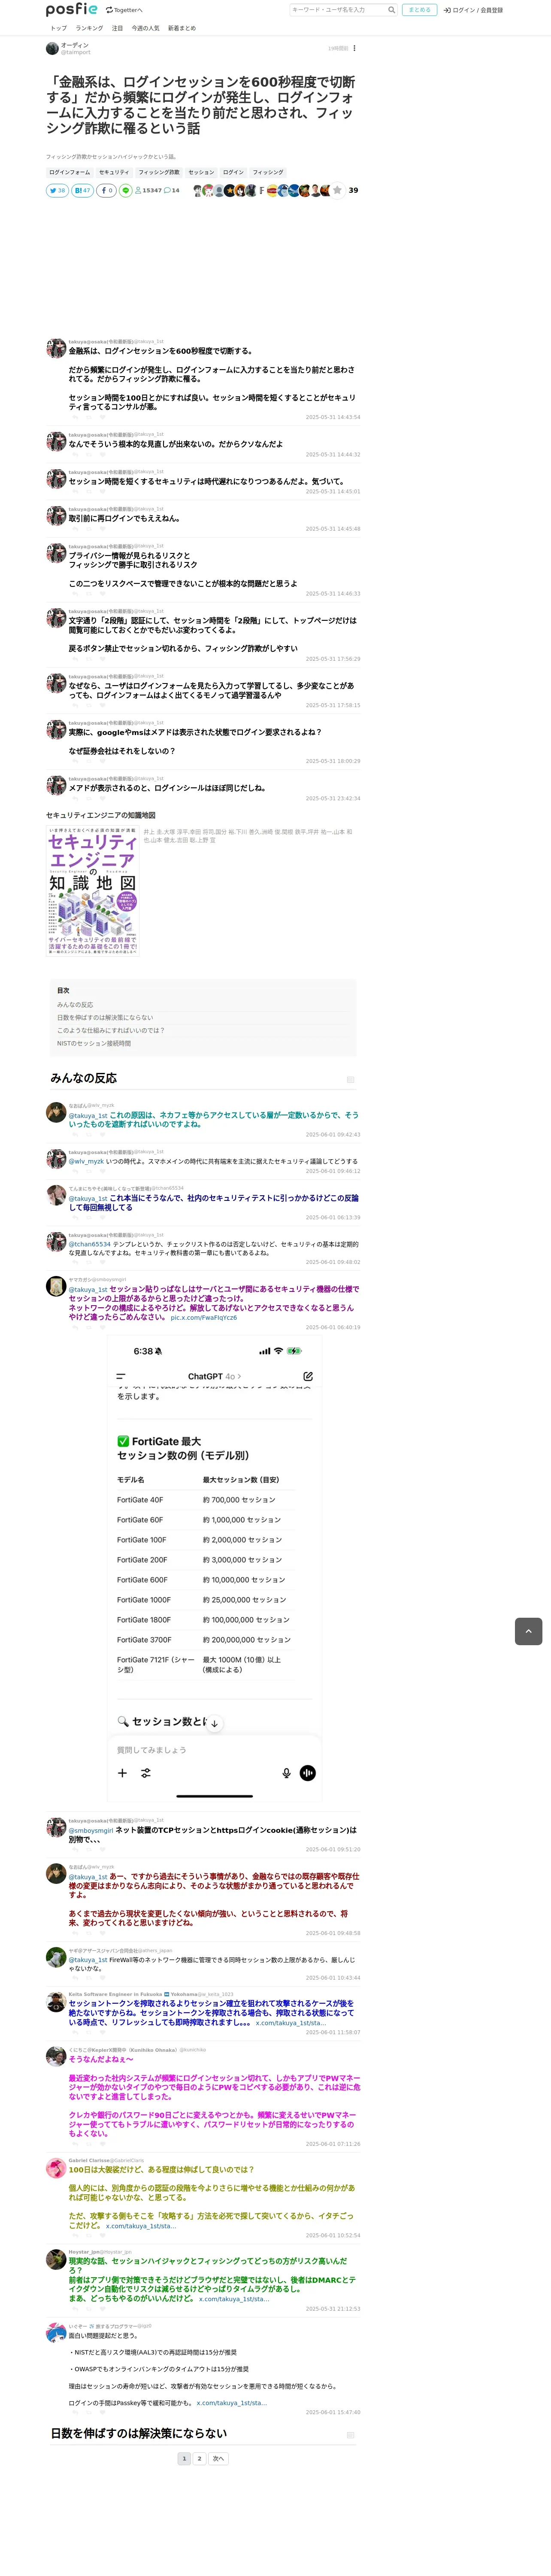Jump to 日数を伸ばすのは解決策にならない in the contents
Image resolution: width=551 pixels, height=2576 pixels.
[x=105, y=1017]
